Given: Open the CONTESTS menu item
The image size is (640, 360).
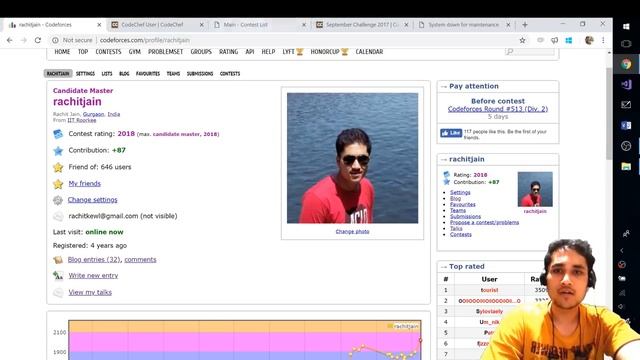Looking at the screenshot, I should coord(108,52).
